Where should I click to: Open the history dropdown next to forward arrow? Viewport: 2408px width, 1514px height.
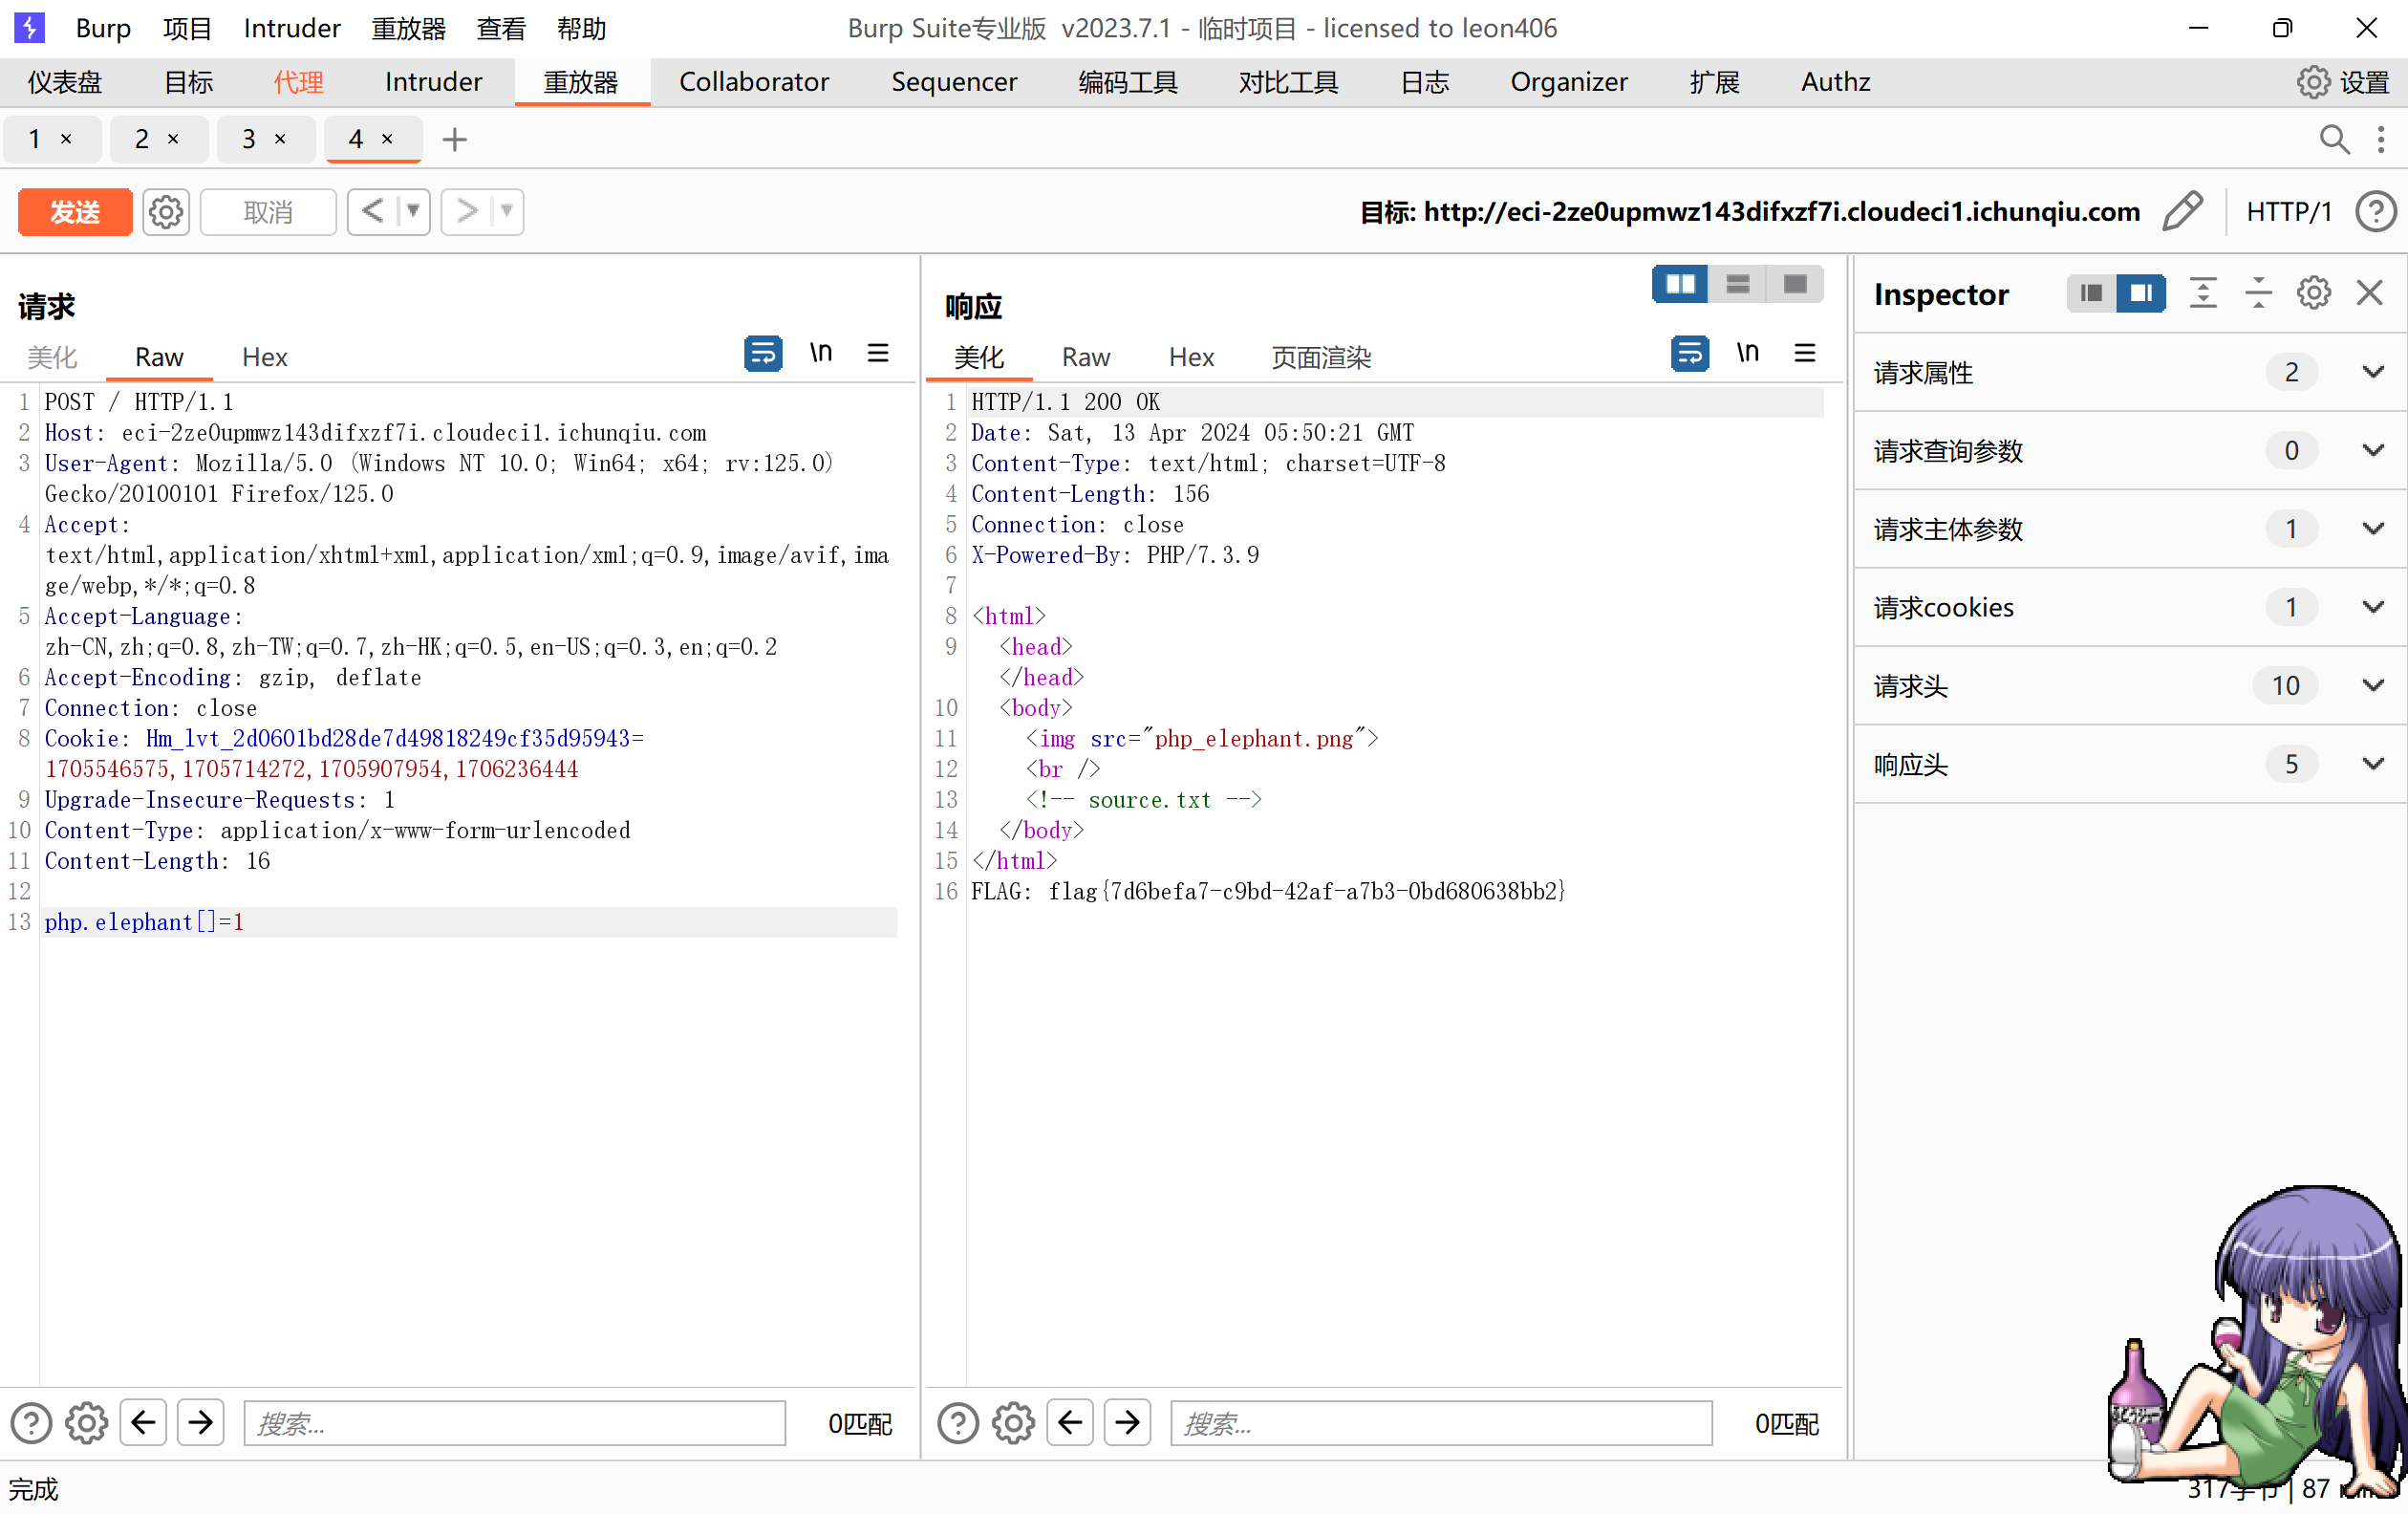[x=507, y=211]
